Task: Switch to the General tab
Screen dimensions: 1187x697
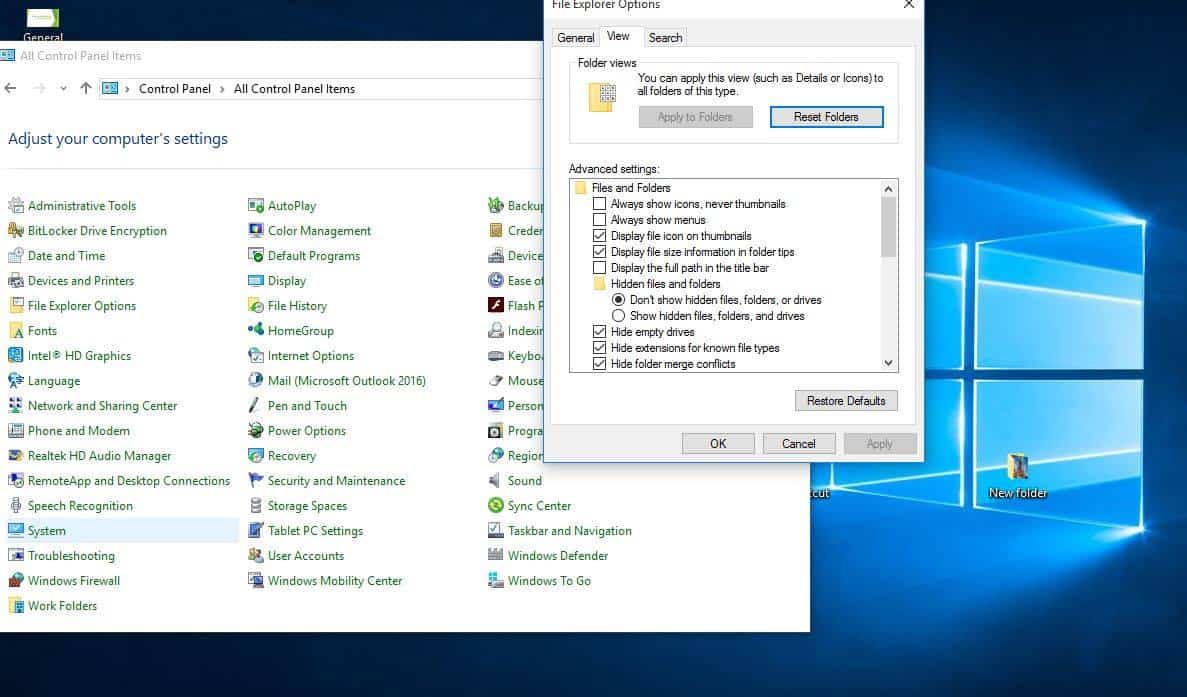Action: pos(575,38)
